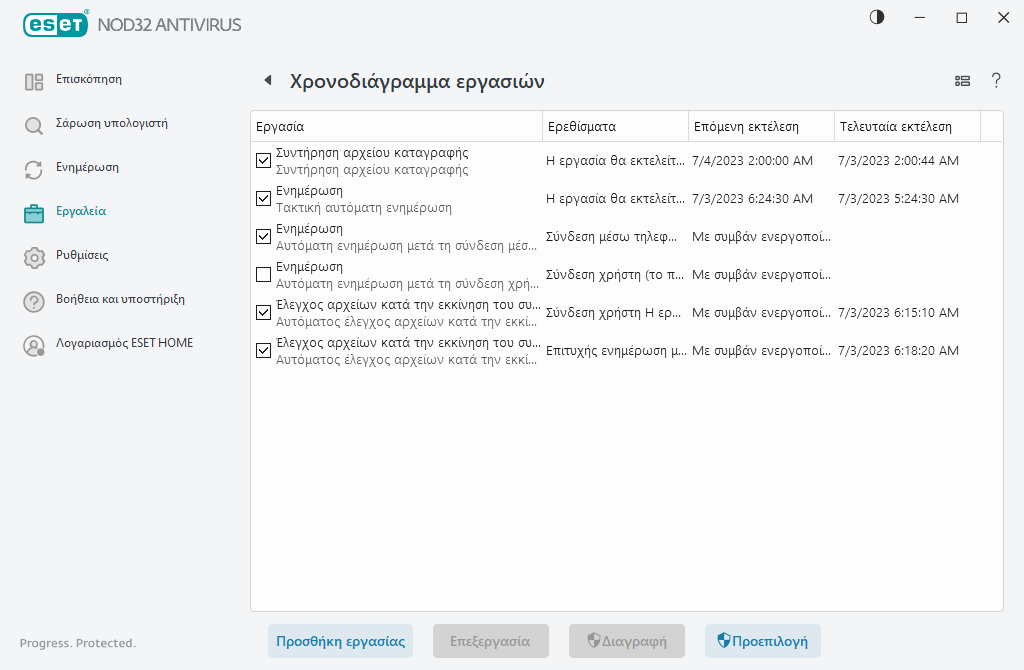Sort by the Εργασία column header
This screenshot has height=670, width=1024.
(395, 127)
